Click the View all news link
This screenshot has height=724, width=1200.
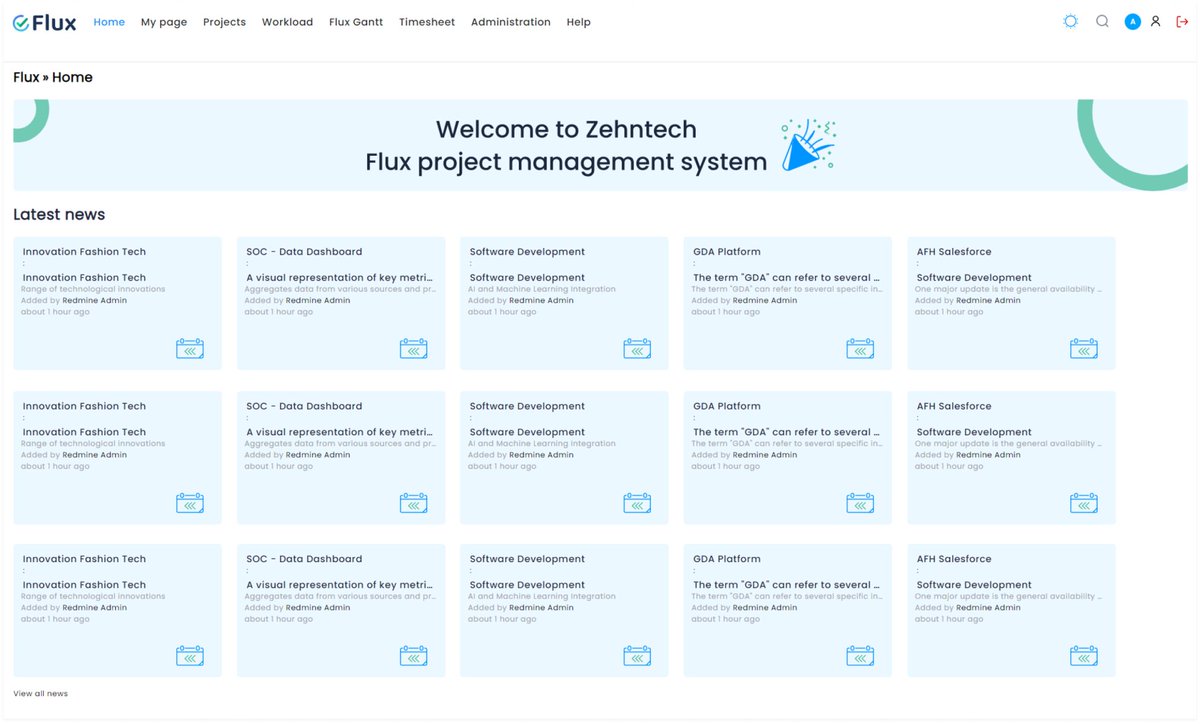click(x=41, y=693)
